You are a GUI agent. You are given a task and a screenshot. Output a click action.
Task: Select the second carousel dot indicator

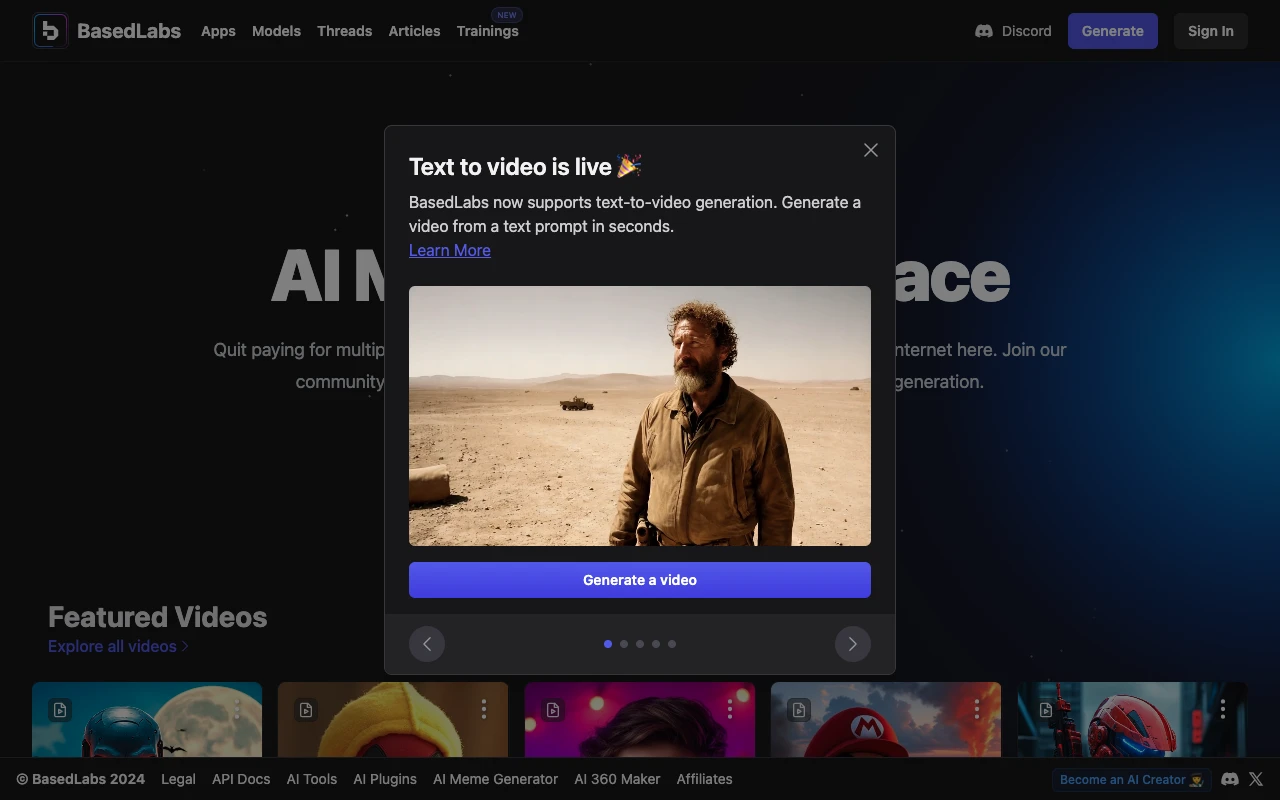pyautogui.click(x=624, y=644)
